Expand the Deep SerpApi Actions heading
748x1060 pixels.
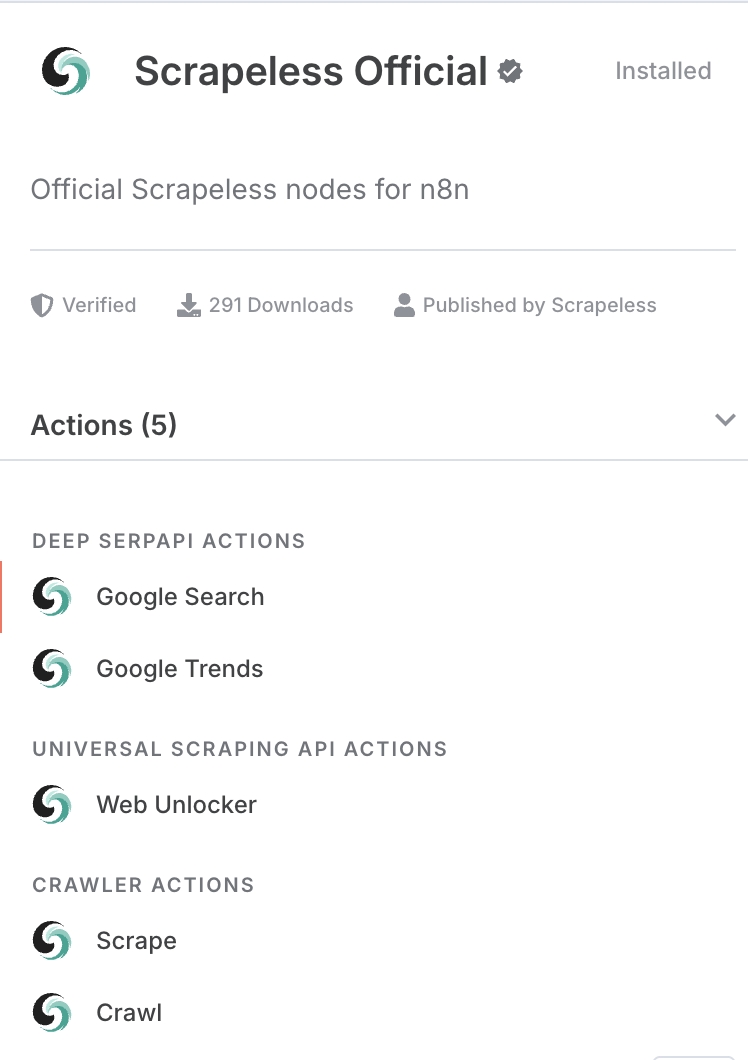(168, 541)
